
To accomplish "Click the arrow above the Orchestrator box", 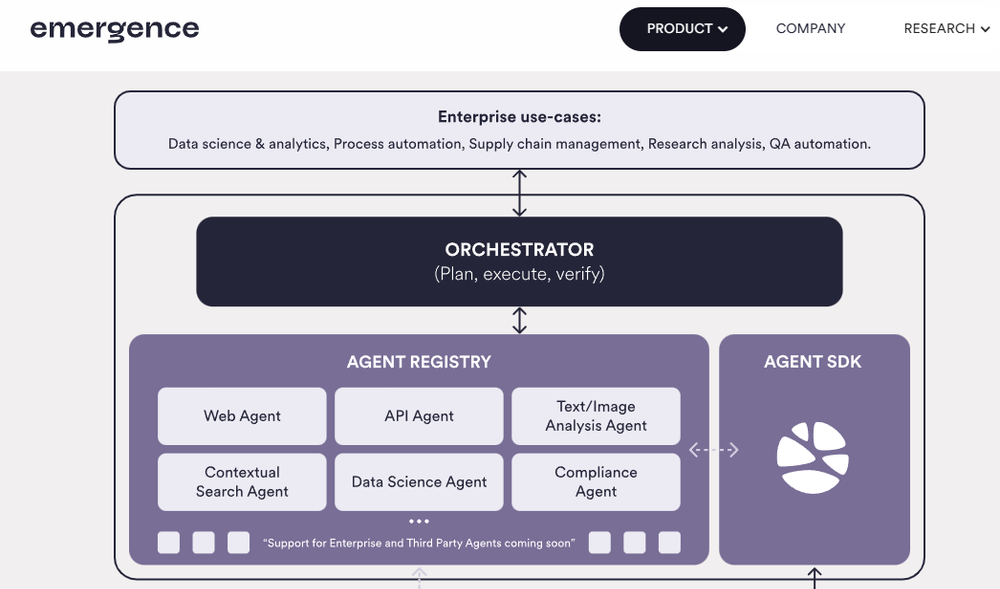I will click(519, 193).
